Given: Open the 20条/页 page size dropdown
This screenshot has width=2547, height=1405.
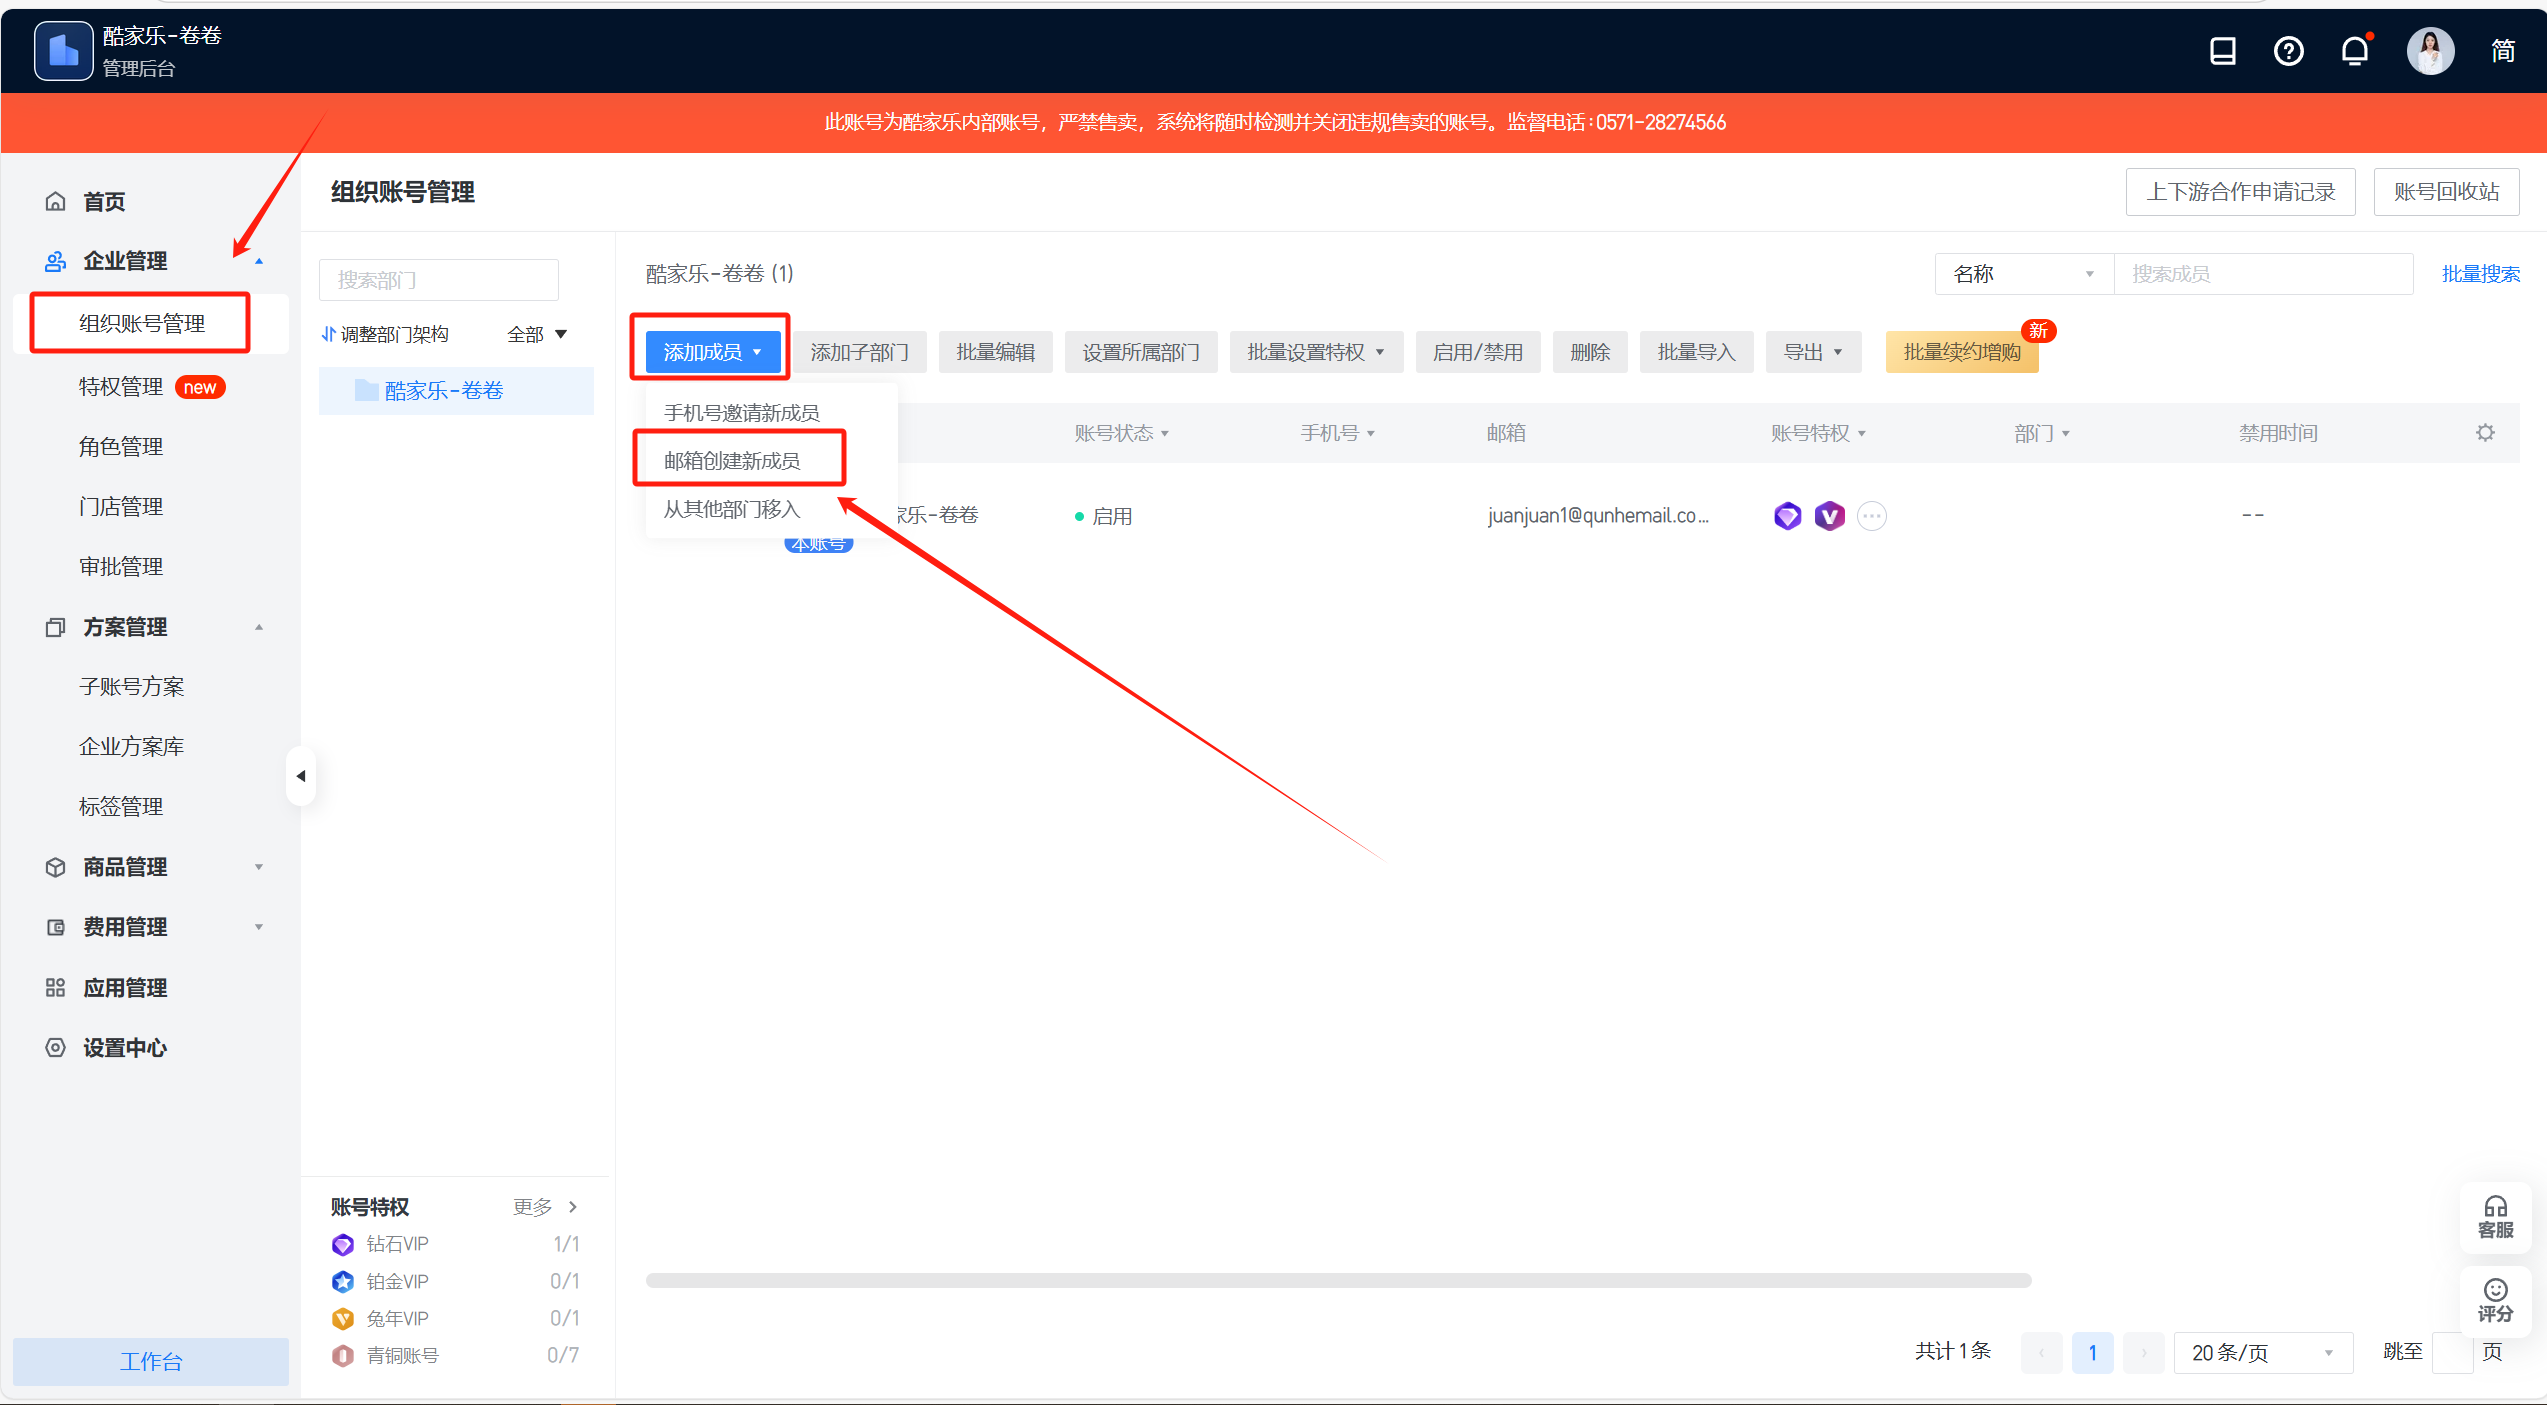Looking at the screenshot, I should pyautogui.click(x=2261, y=1353).
